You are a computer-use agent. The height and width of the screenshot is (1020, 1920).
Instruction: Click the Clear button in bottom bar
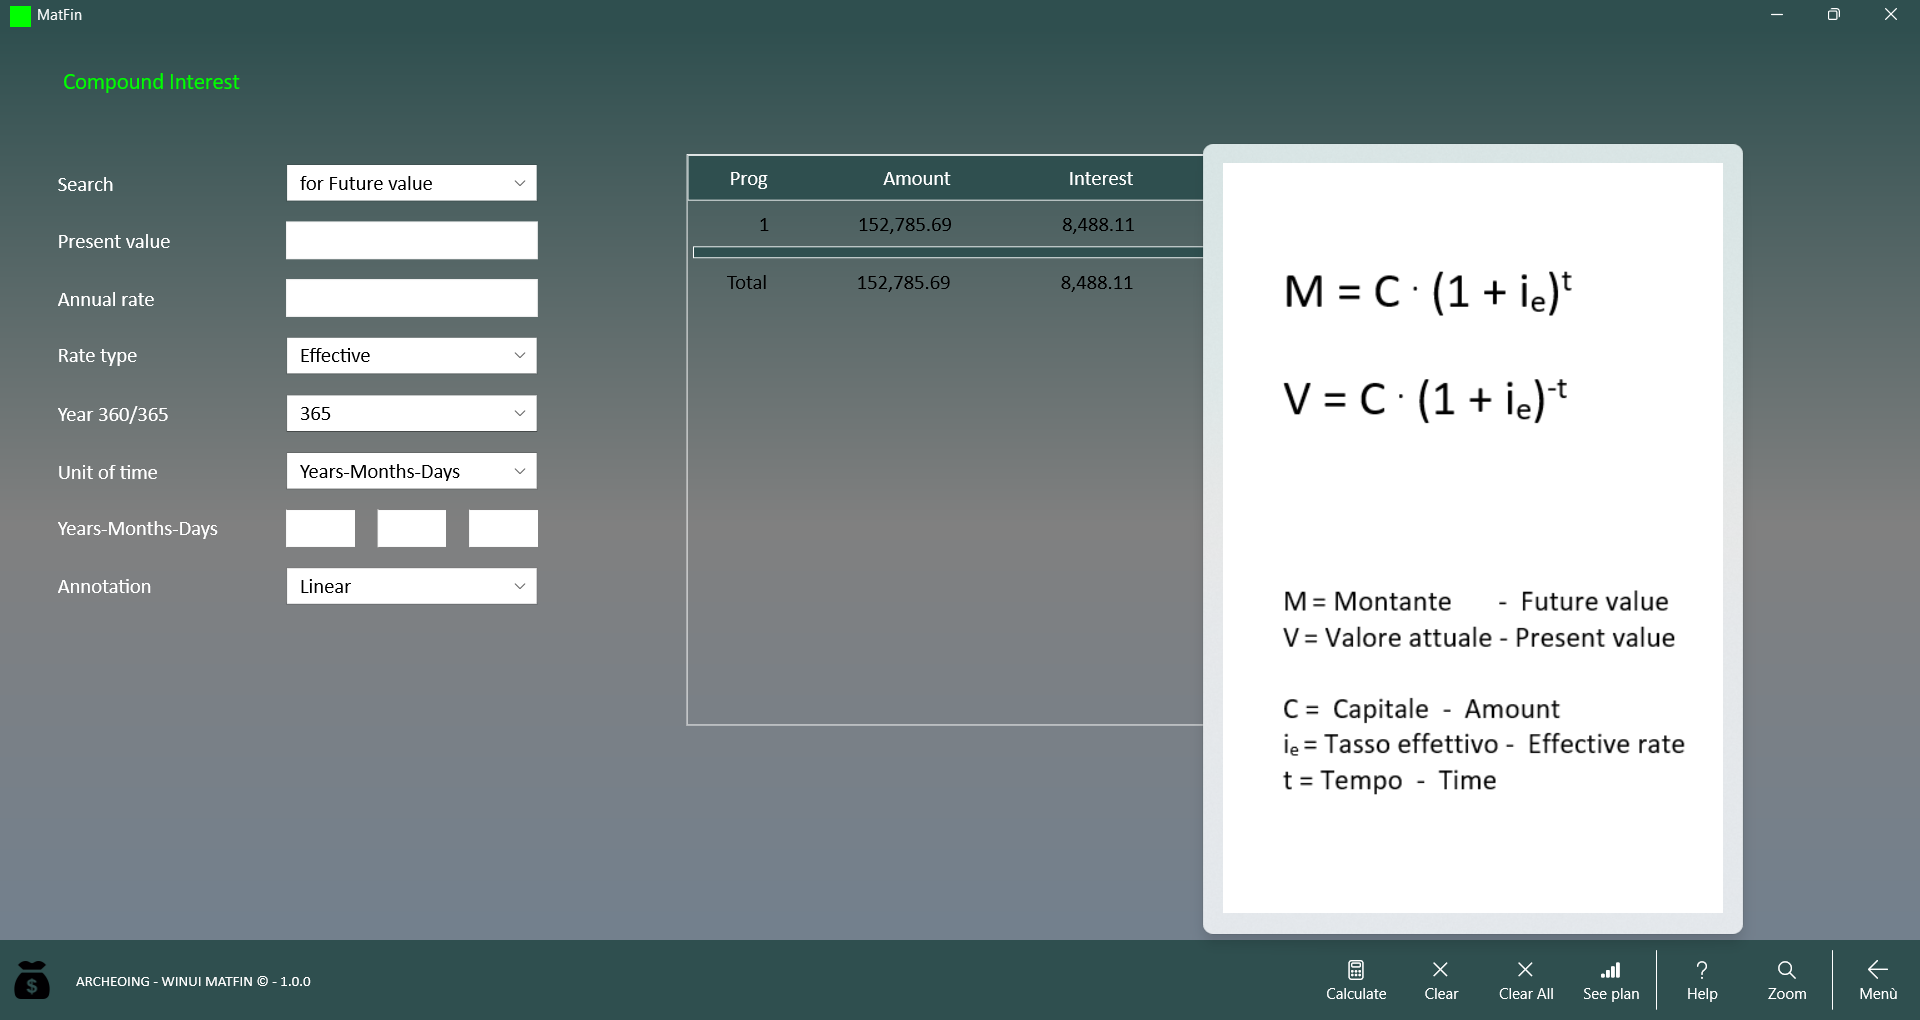tap(1440, 980)
